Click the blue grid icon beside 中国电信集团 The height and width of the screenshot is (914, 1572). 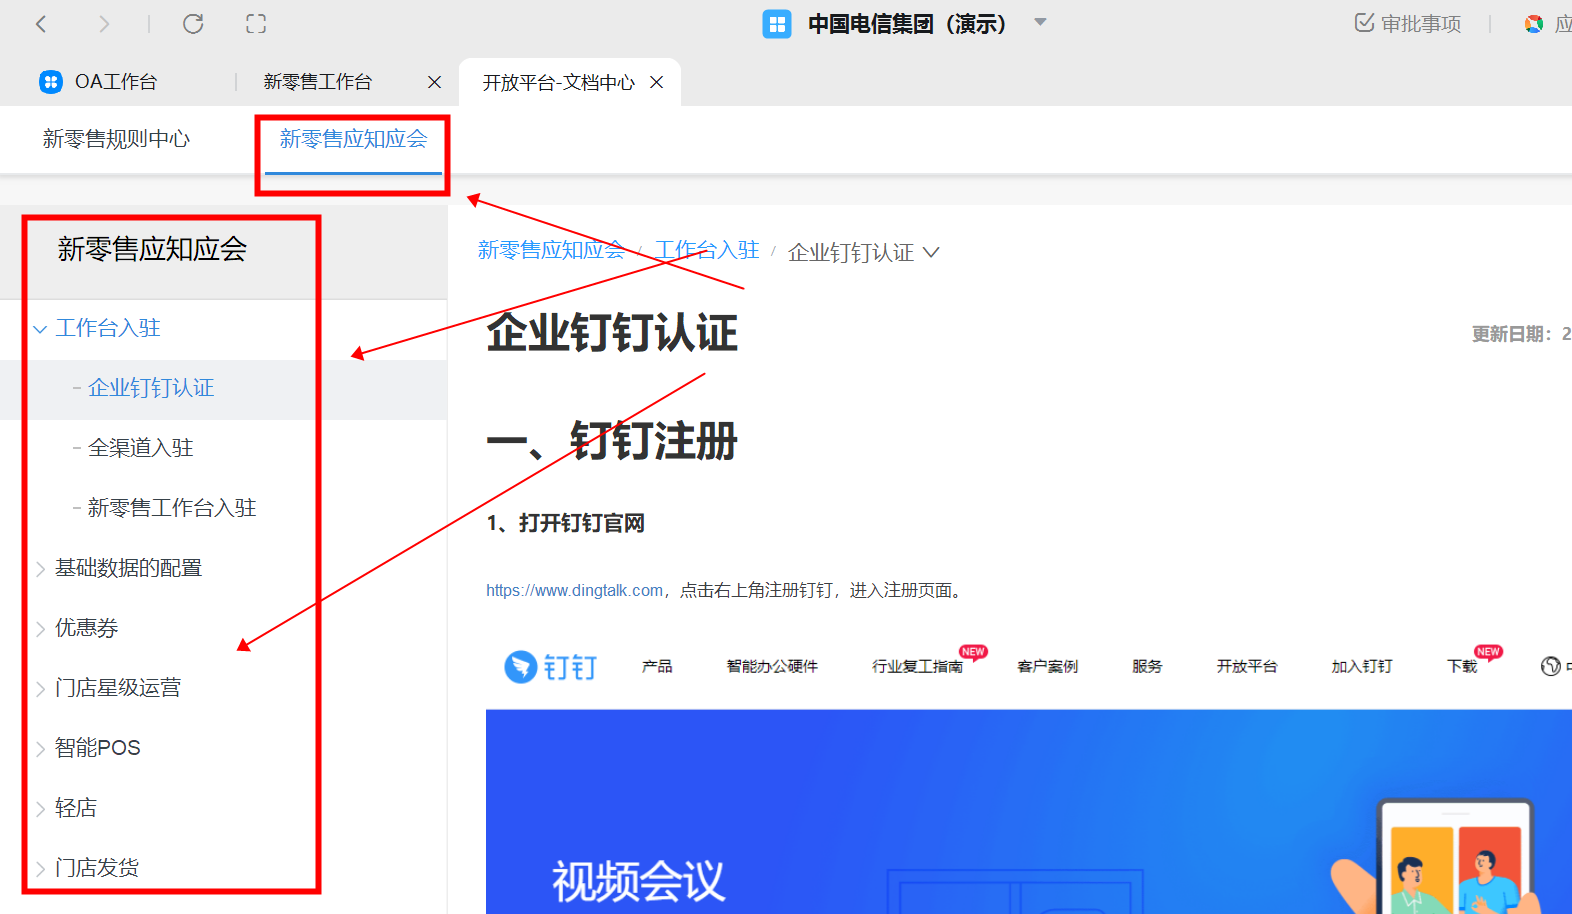(x=776, y=24)
